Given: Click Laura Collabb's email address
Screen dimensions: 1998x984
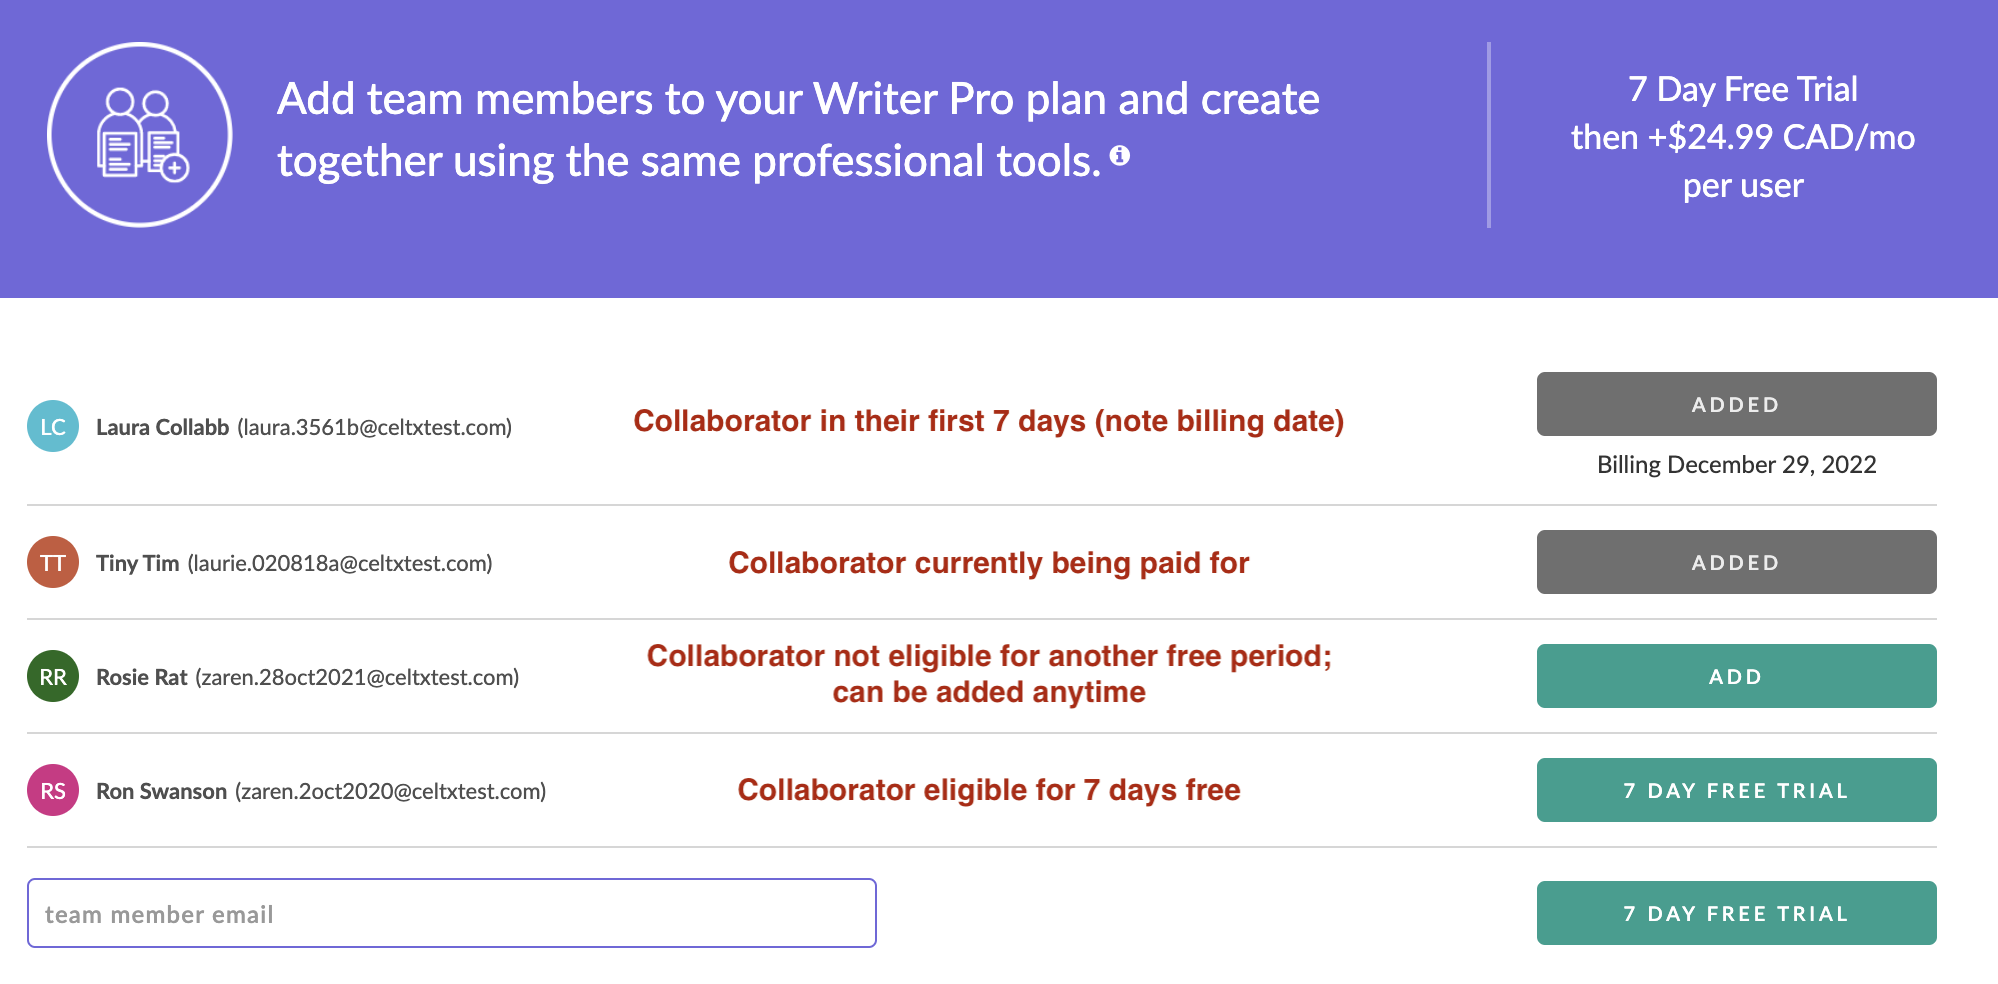Looking at the screenshot, I should point(375,427).
